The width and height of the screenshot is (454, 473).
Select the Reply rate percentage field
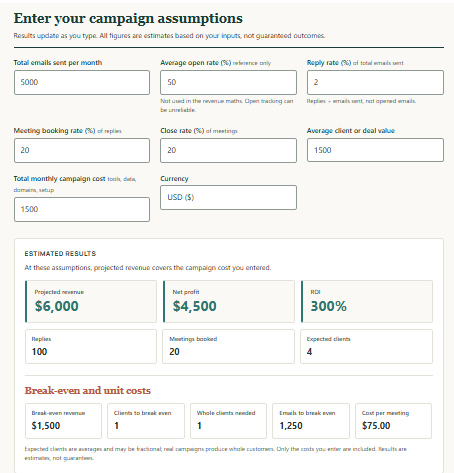pos(375,82)
